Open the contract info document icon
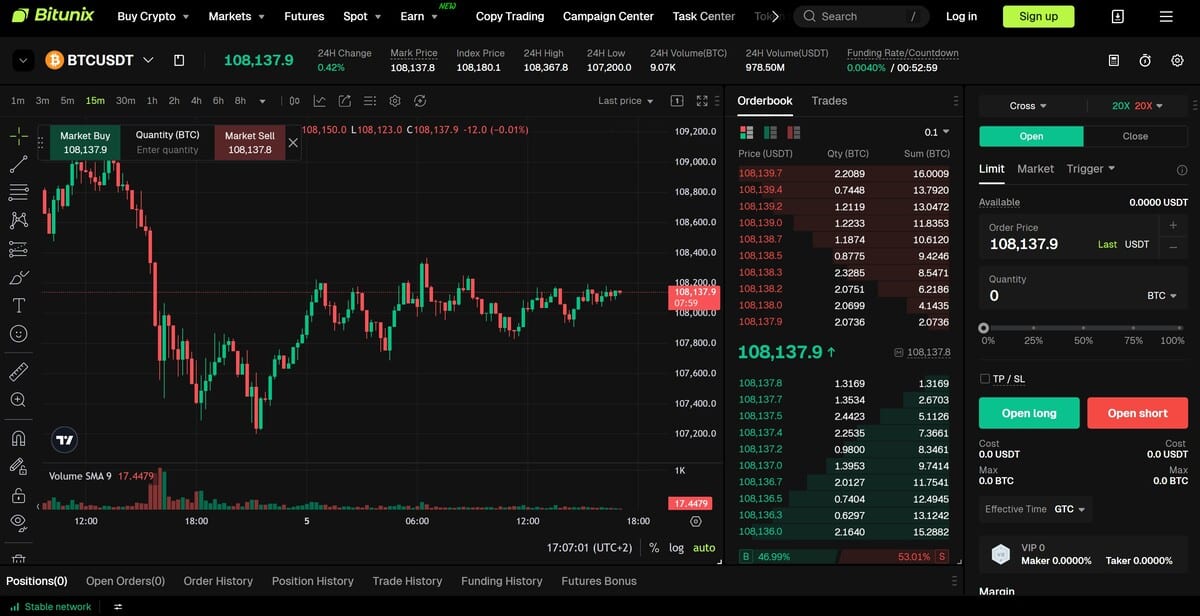This screenshot has height=616, width=1200. pos(1114,61)
